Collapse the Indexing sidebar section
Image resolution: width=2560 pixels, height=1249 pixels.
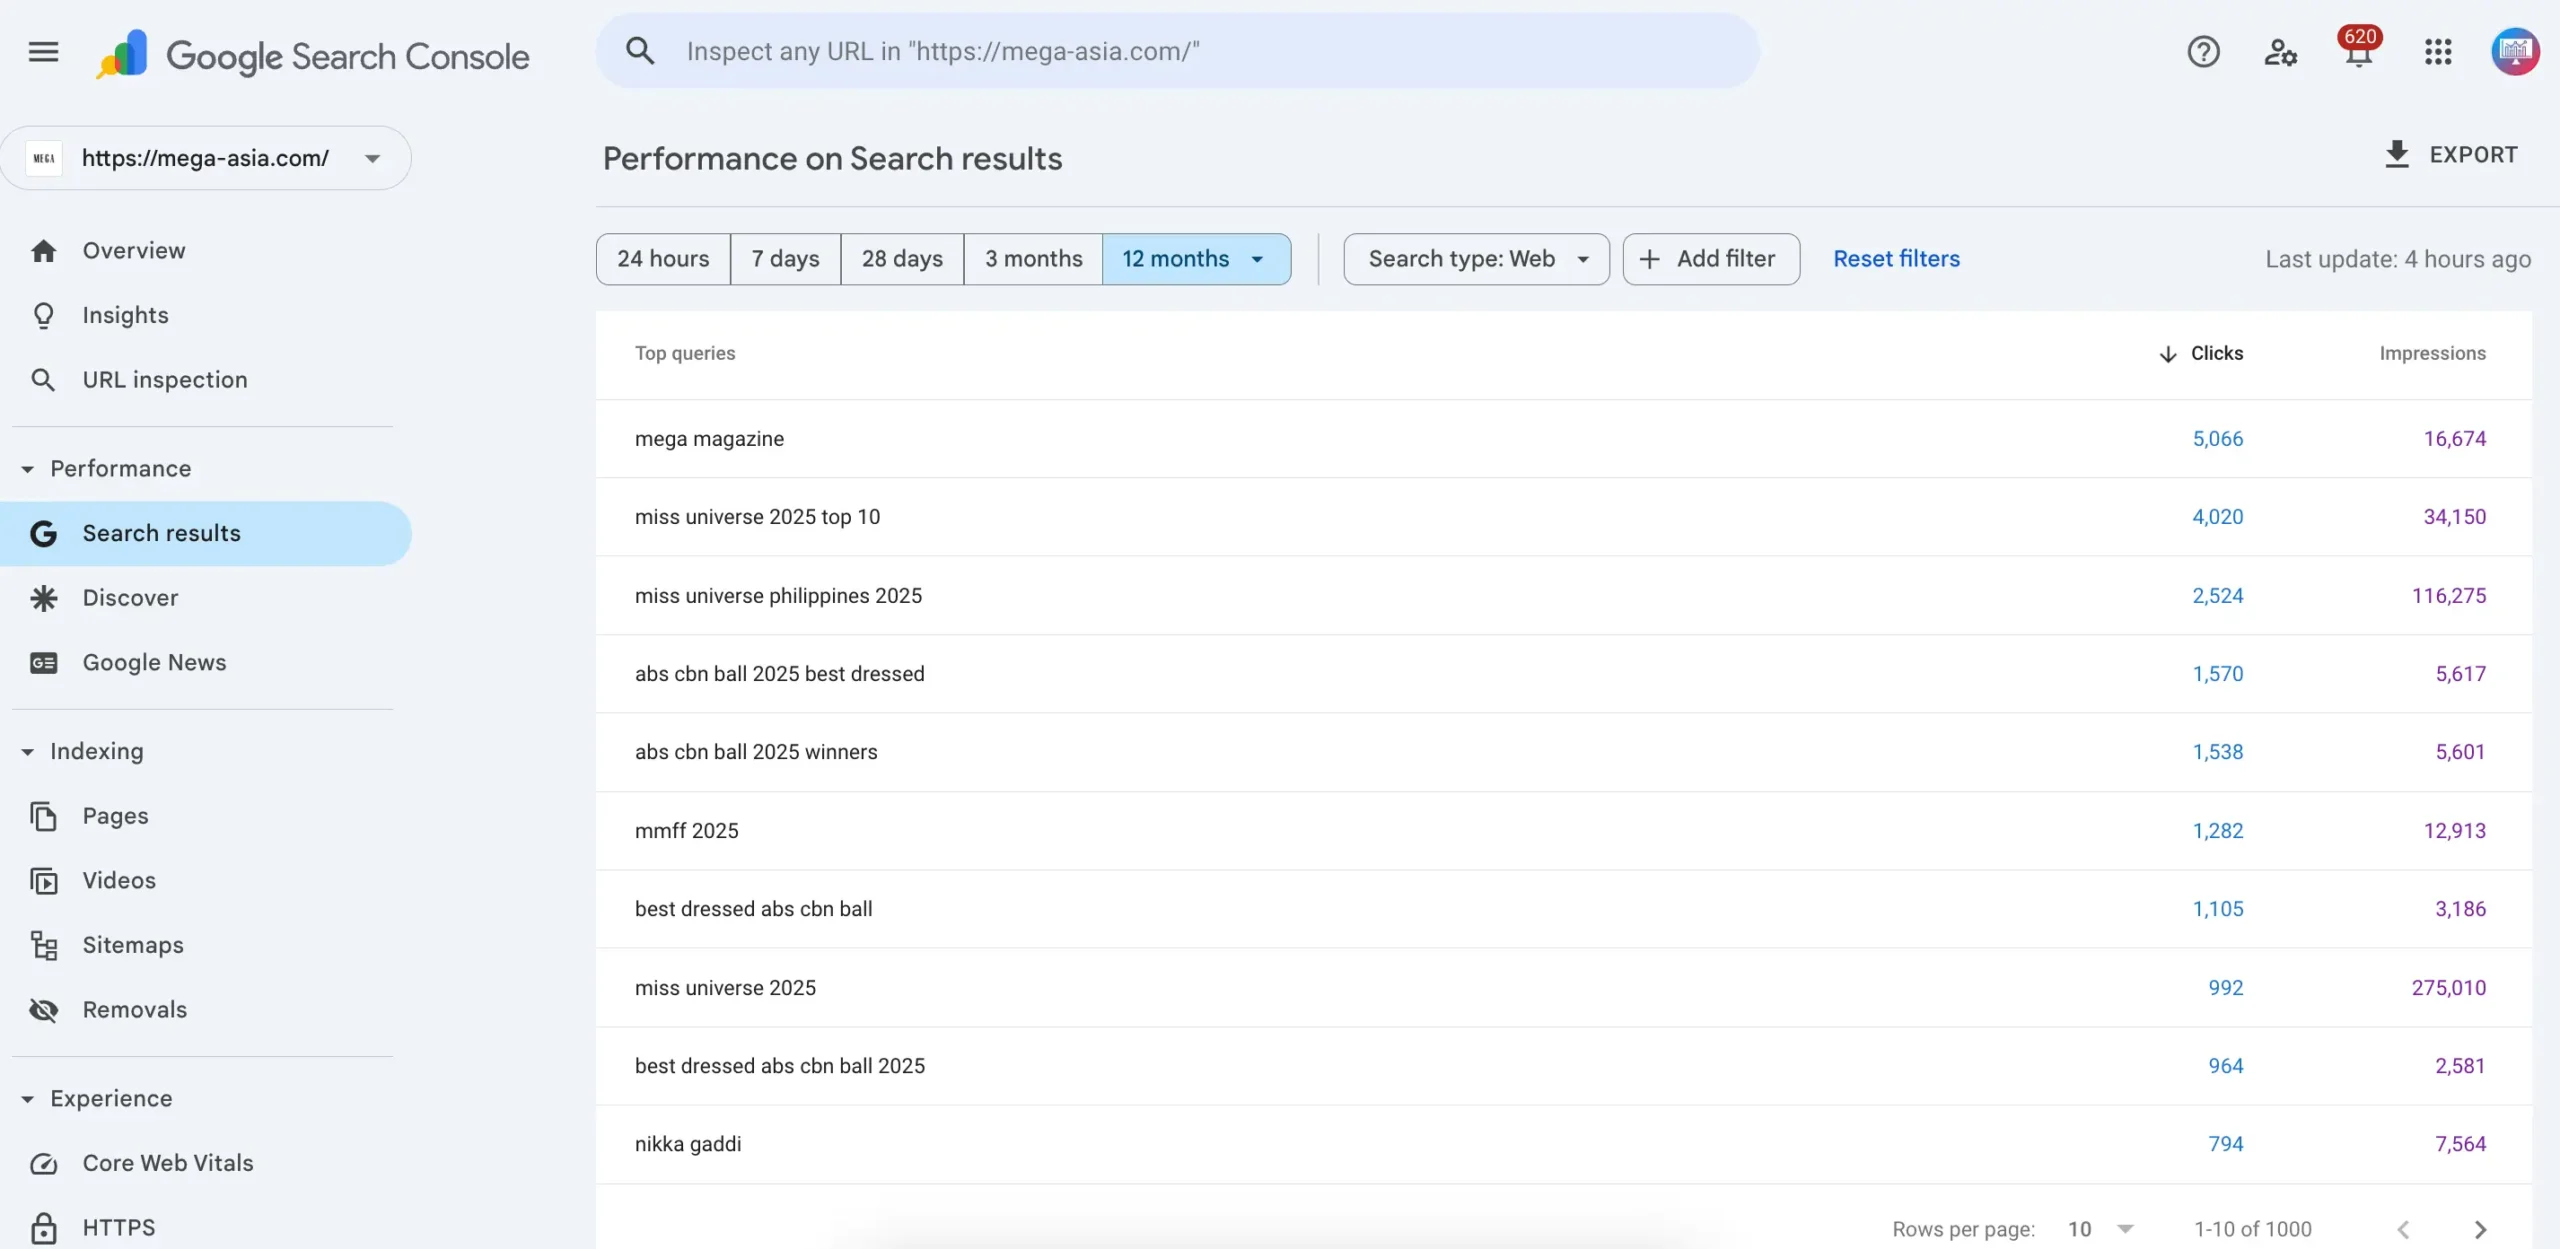point(28,751)
